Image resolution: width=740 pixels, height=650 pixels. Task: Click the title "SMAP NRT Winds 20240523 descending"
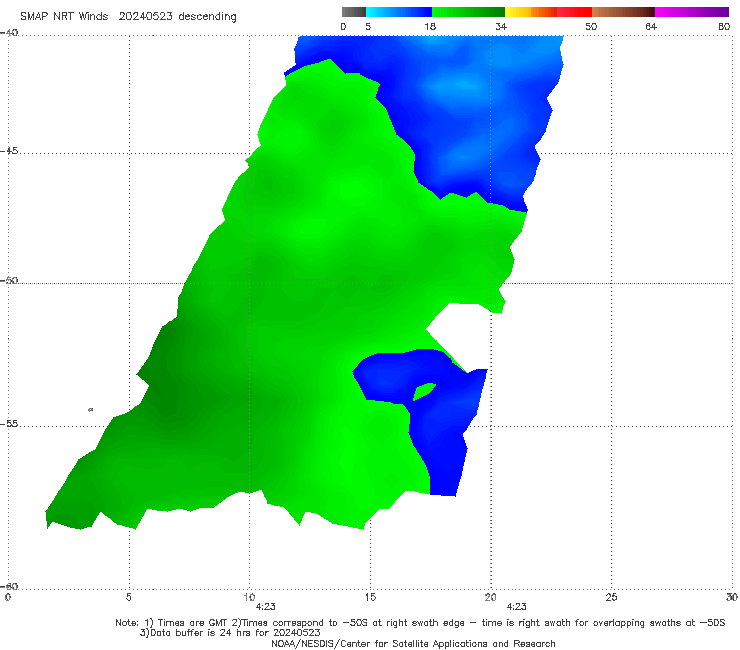point(128,16)
